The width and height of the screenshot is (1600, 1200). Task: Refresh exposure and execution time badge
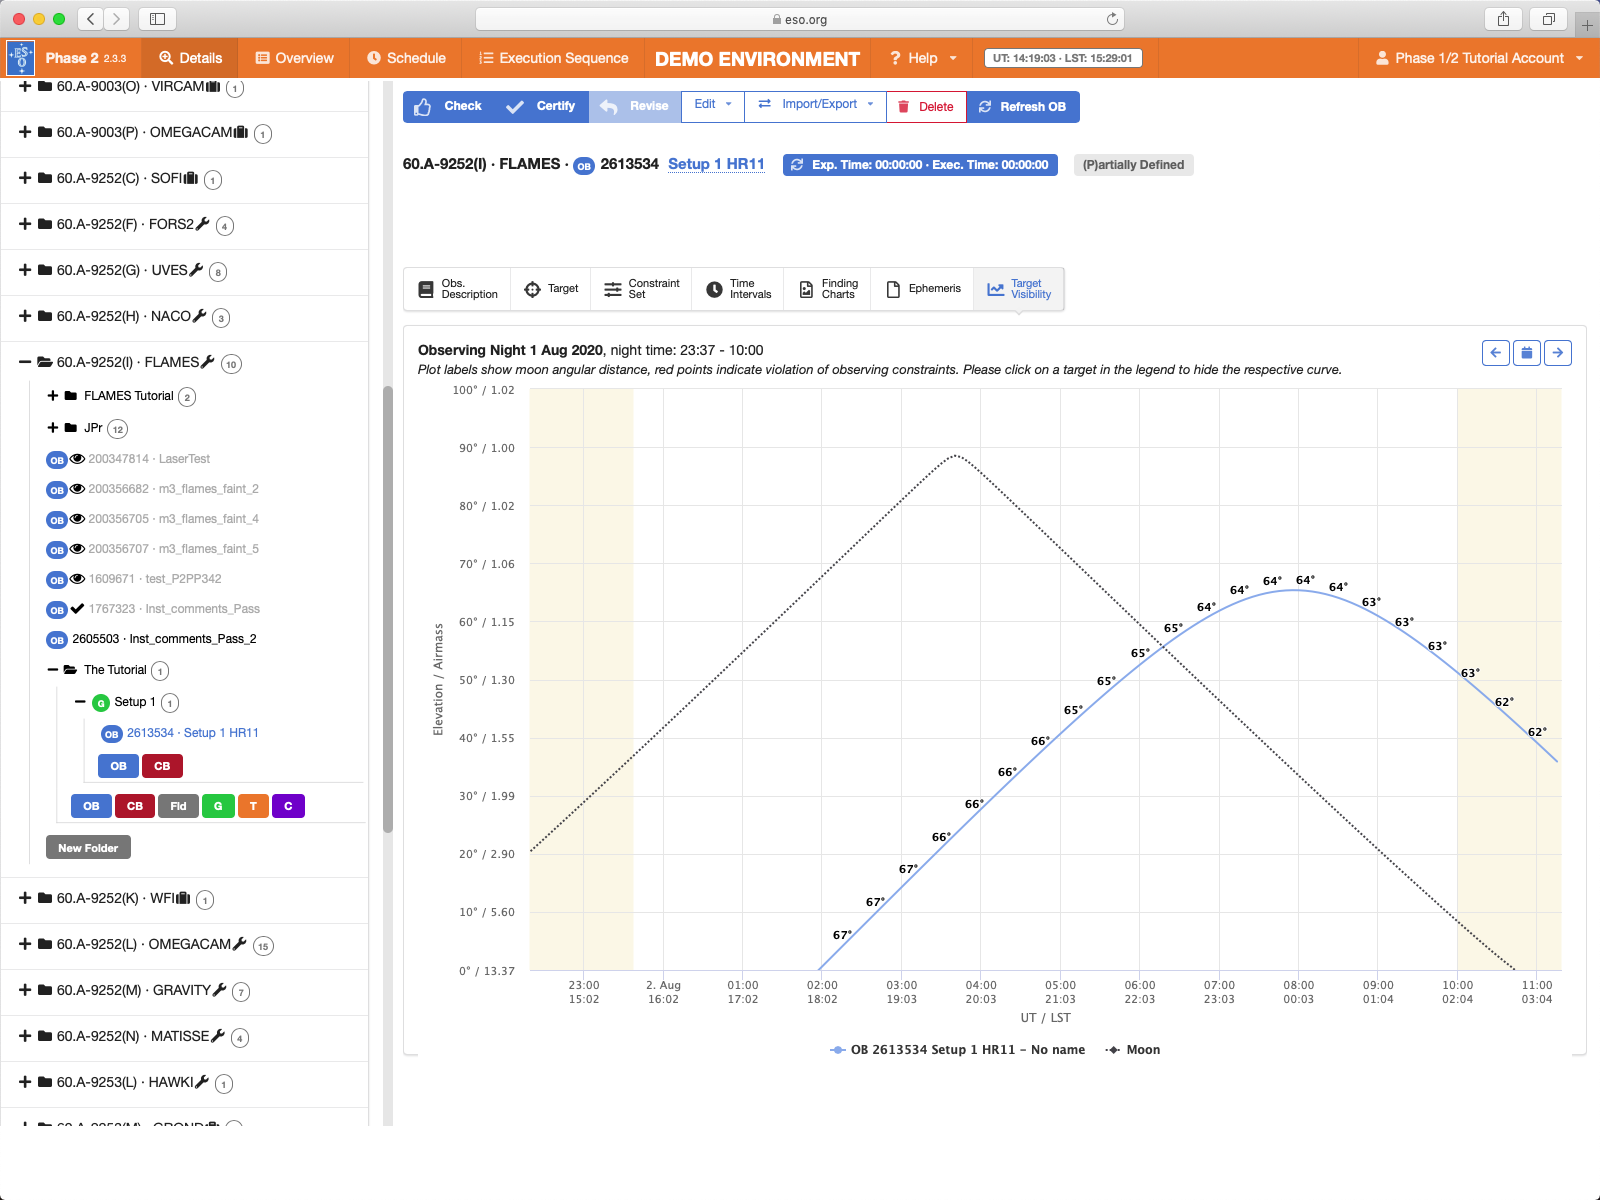coord(919,165)
